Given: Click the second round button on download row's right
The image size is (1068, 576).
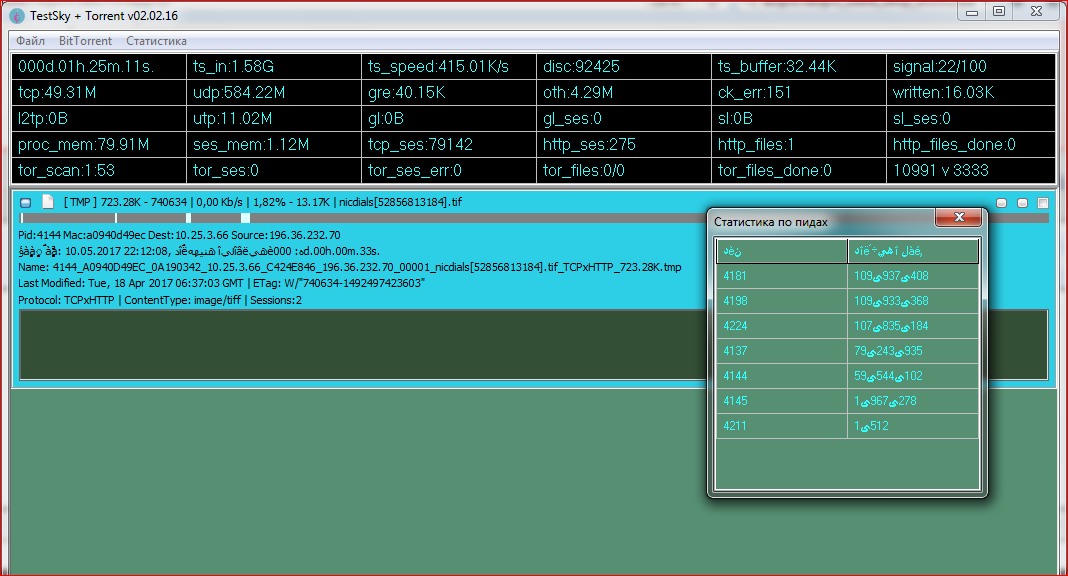Looking at the screenshot, I should coord(1022,203).
